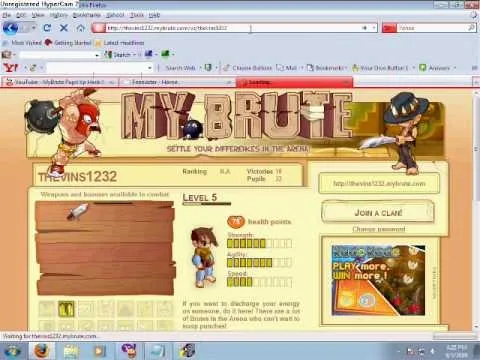Image resolution: width=480 pixels, height=360 pixels.
Task: Stop loading with the X icon
Action: pyautogui.click(x=63, y=28)
